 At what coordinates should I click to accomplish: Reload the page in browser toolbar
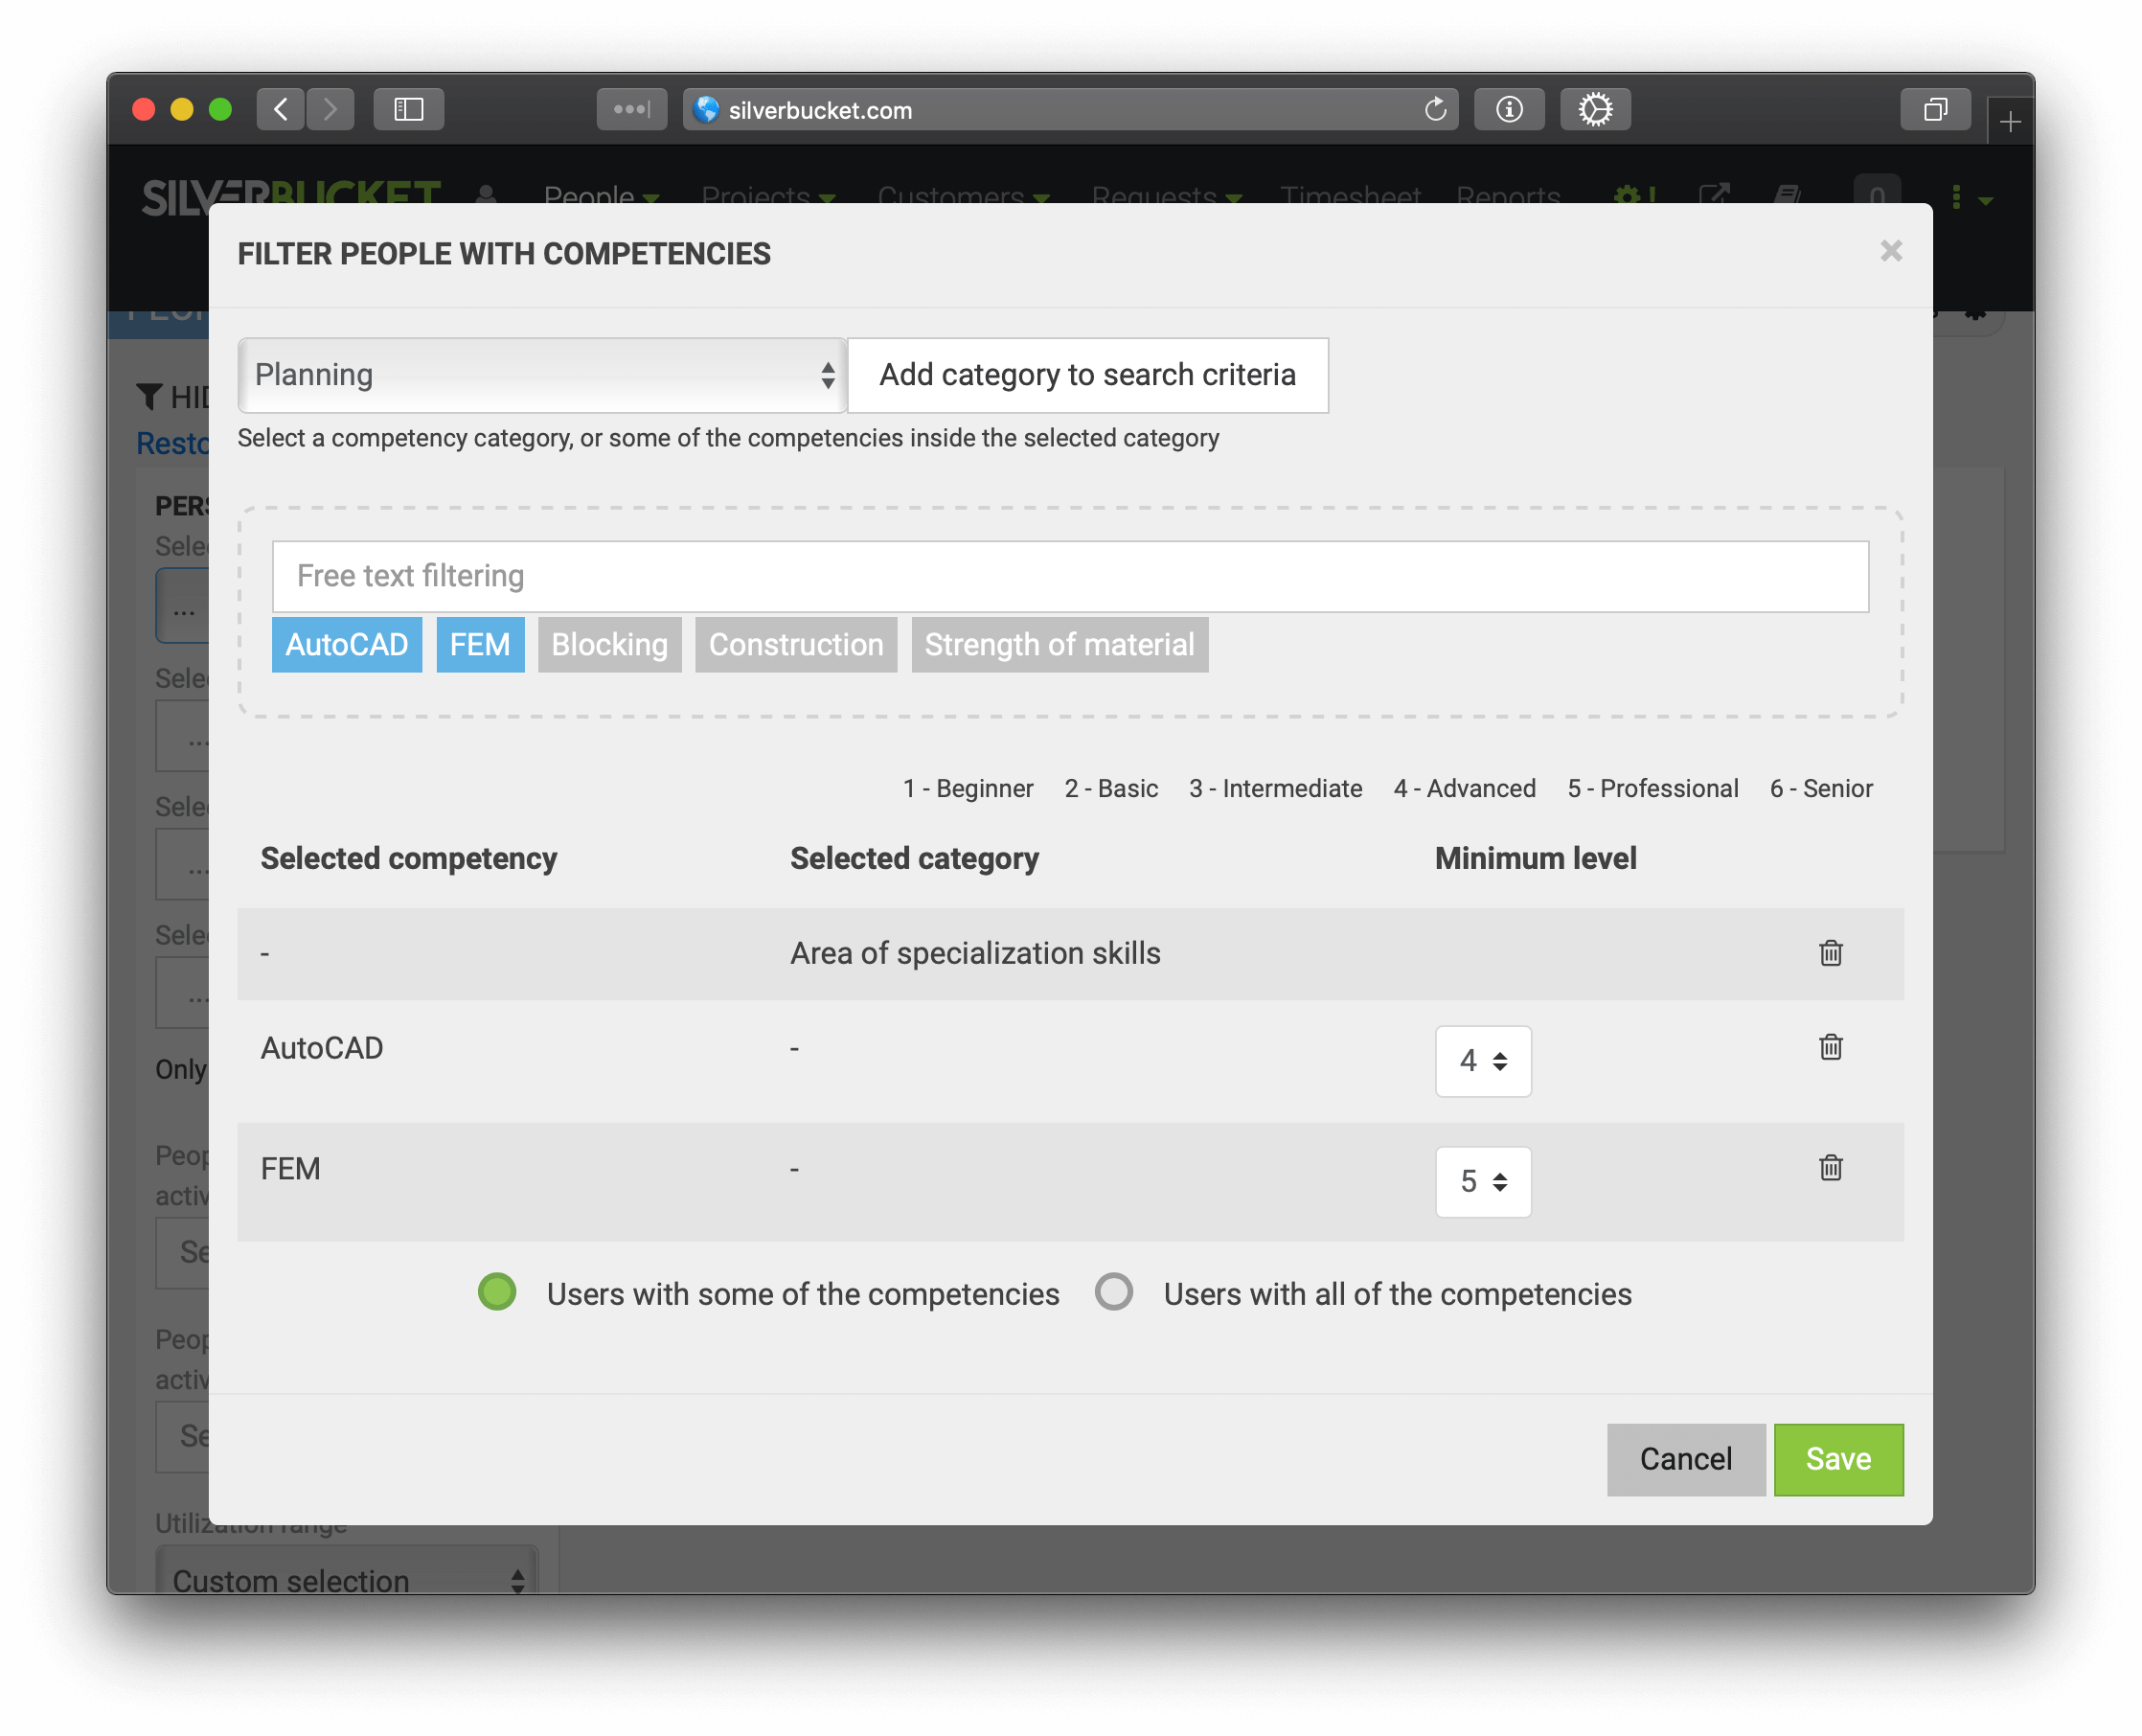point(1435,109)
